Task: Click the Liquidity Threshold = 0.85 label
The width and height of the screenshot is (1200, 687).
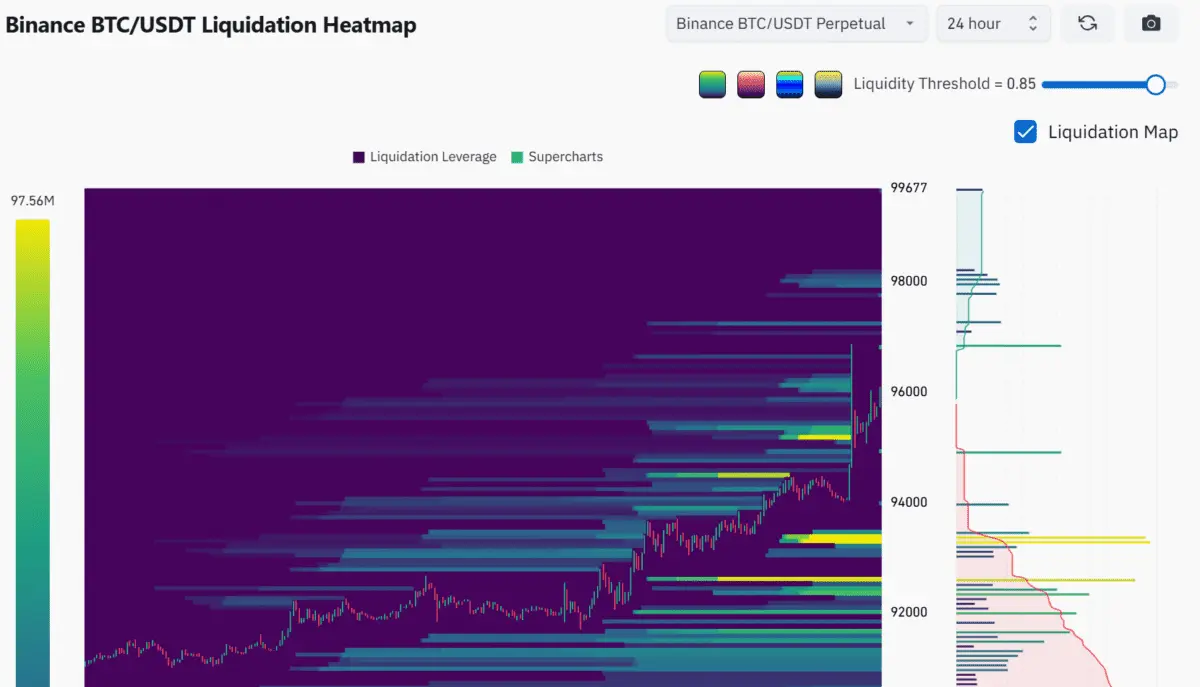Action: [x=945, y=85]
